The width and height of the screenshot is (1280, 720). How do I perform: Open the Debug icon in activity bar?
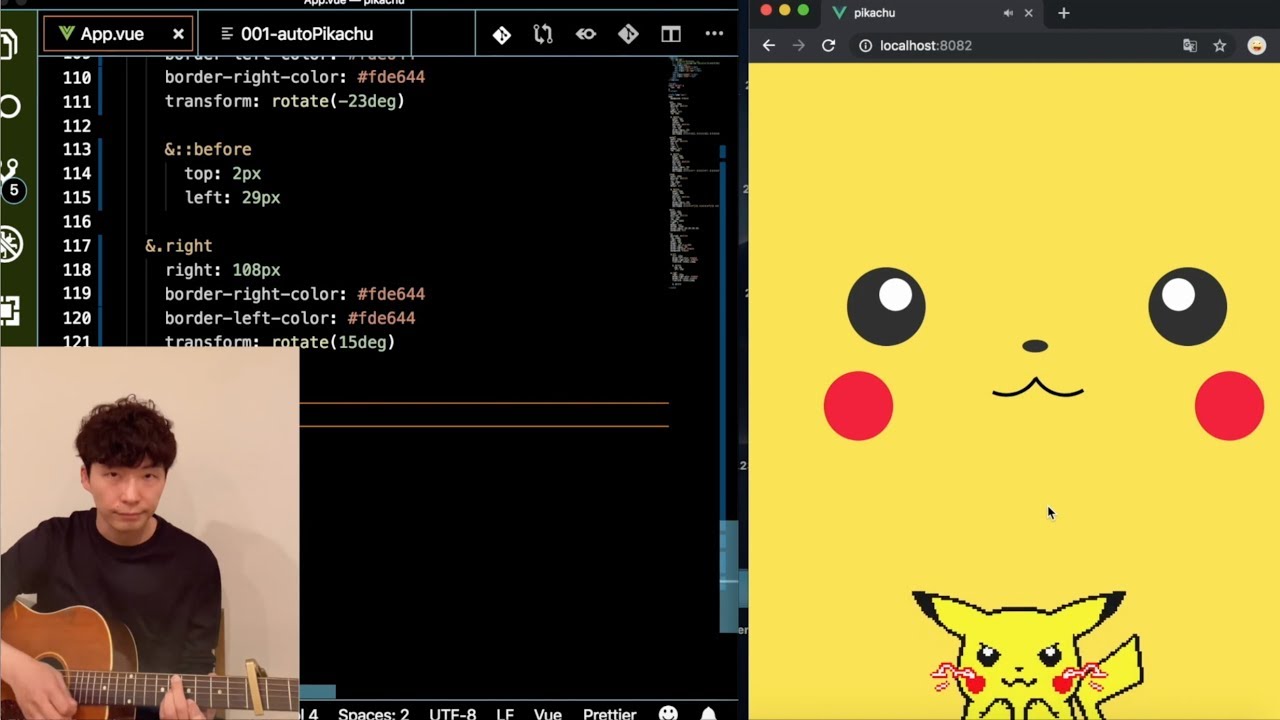pos(9,243)
